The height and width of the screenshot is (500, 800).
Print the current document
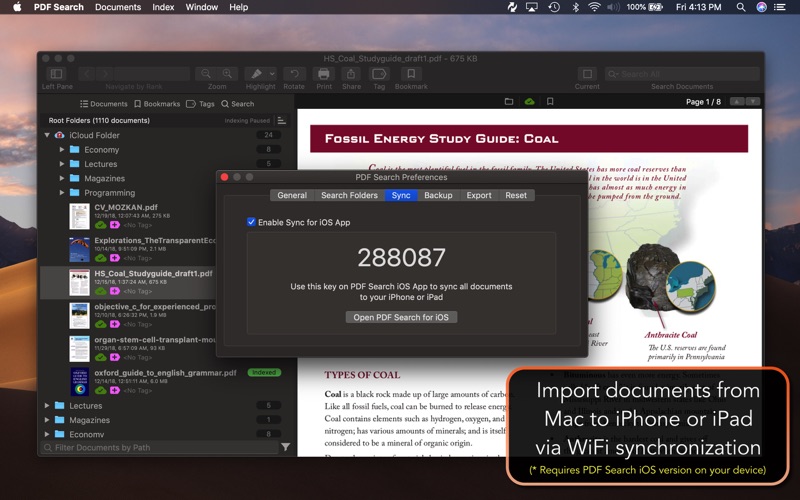tap(323, 74)
